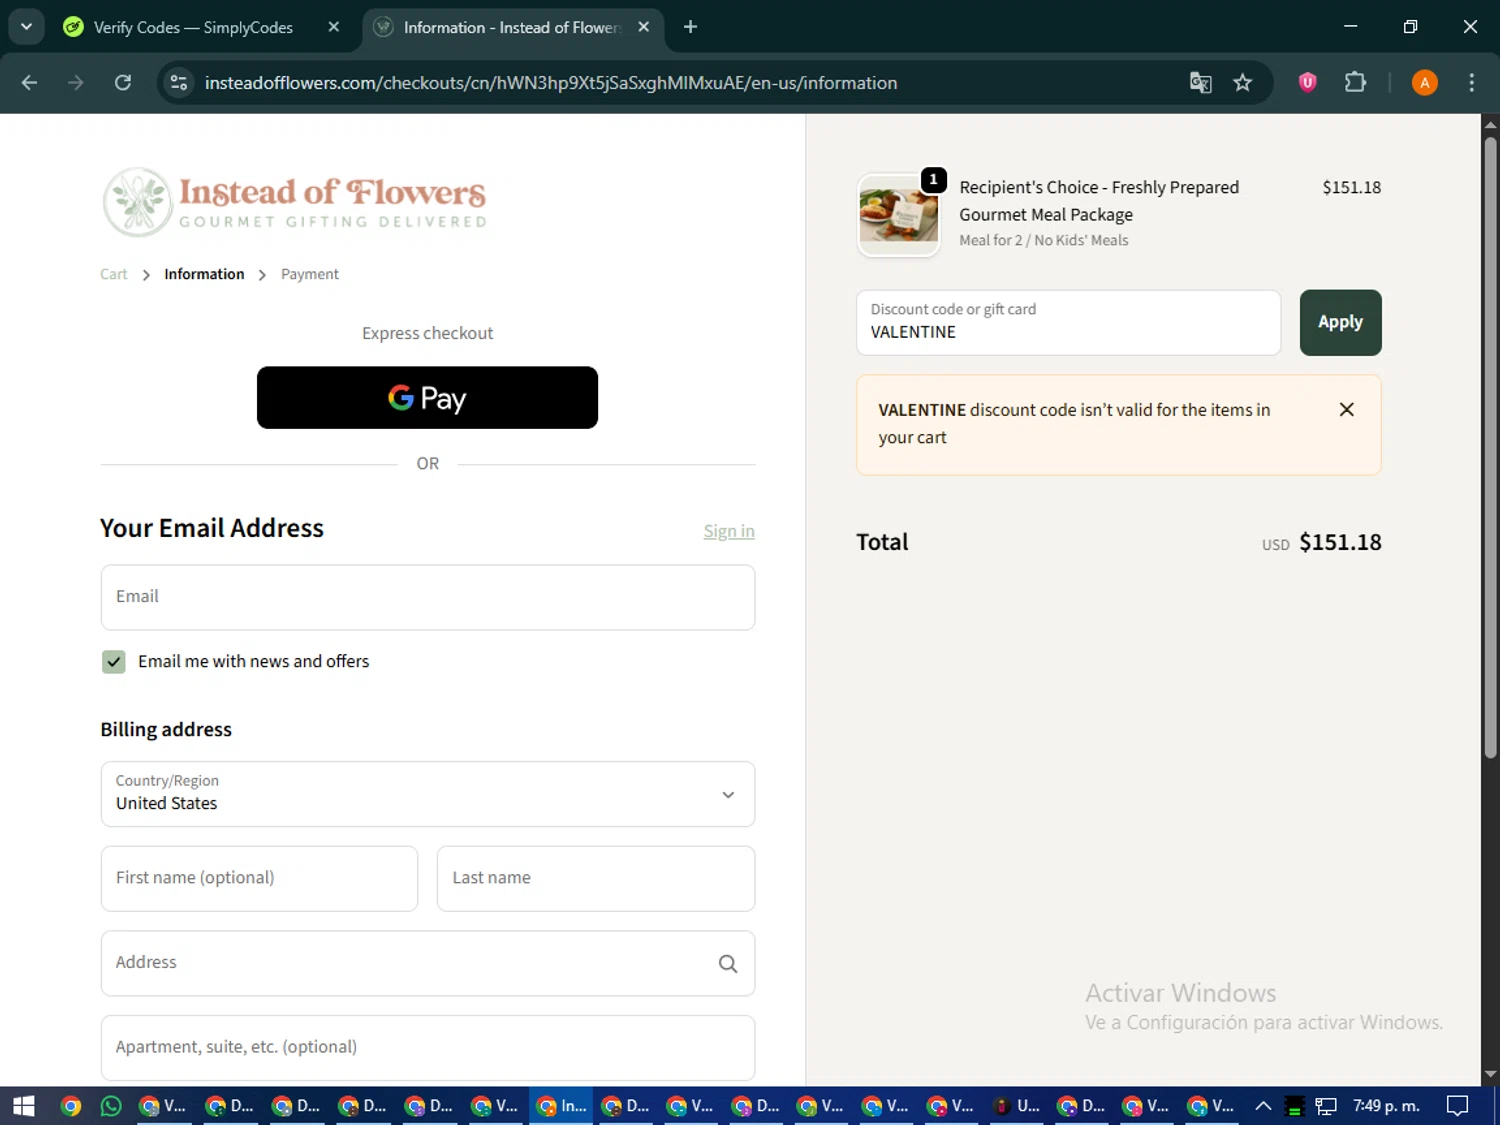
Task: Go back to the previous page
Action: click(29, 83)
